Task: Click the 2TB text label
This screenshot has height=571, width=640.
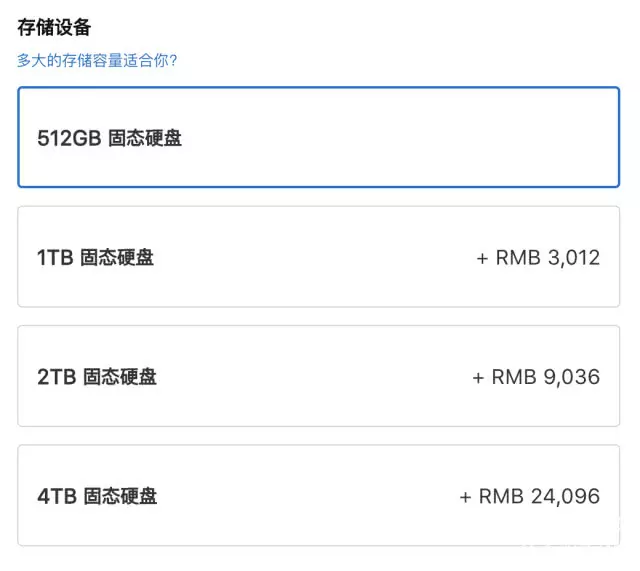Action: [57, 377]
